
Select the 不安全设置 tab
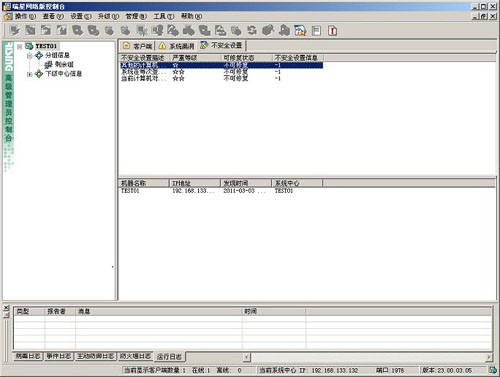pyautogui.click(x=221, y=45)
